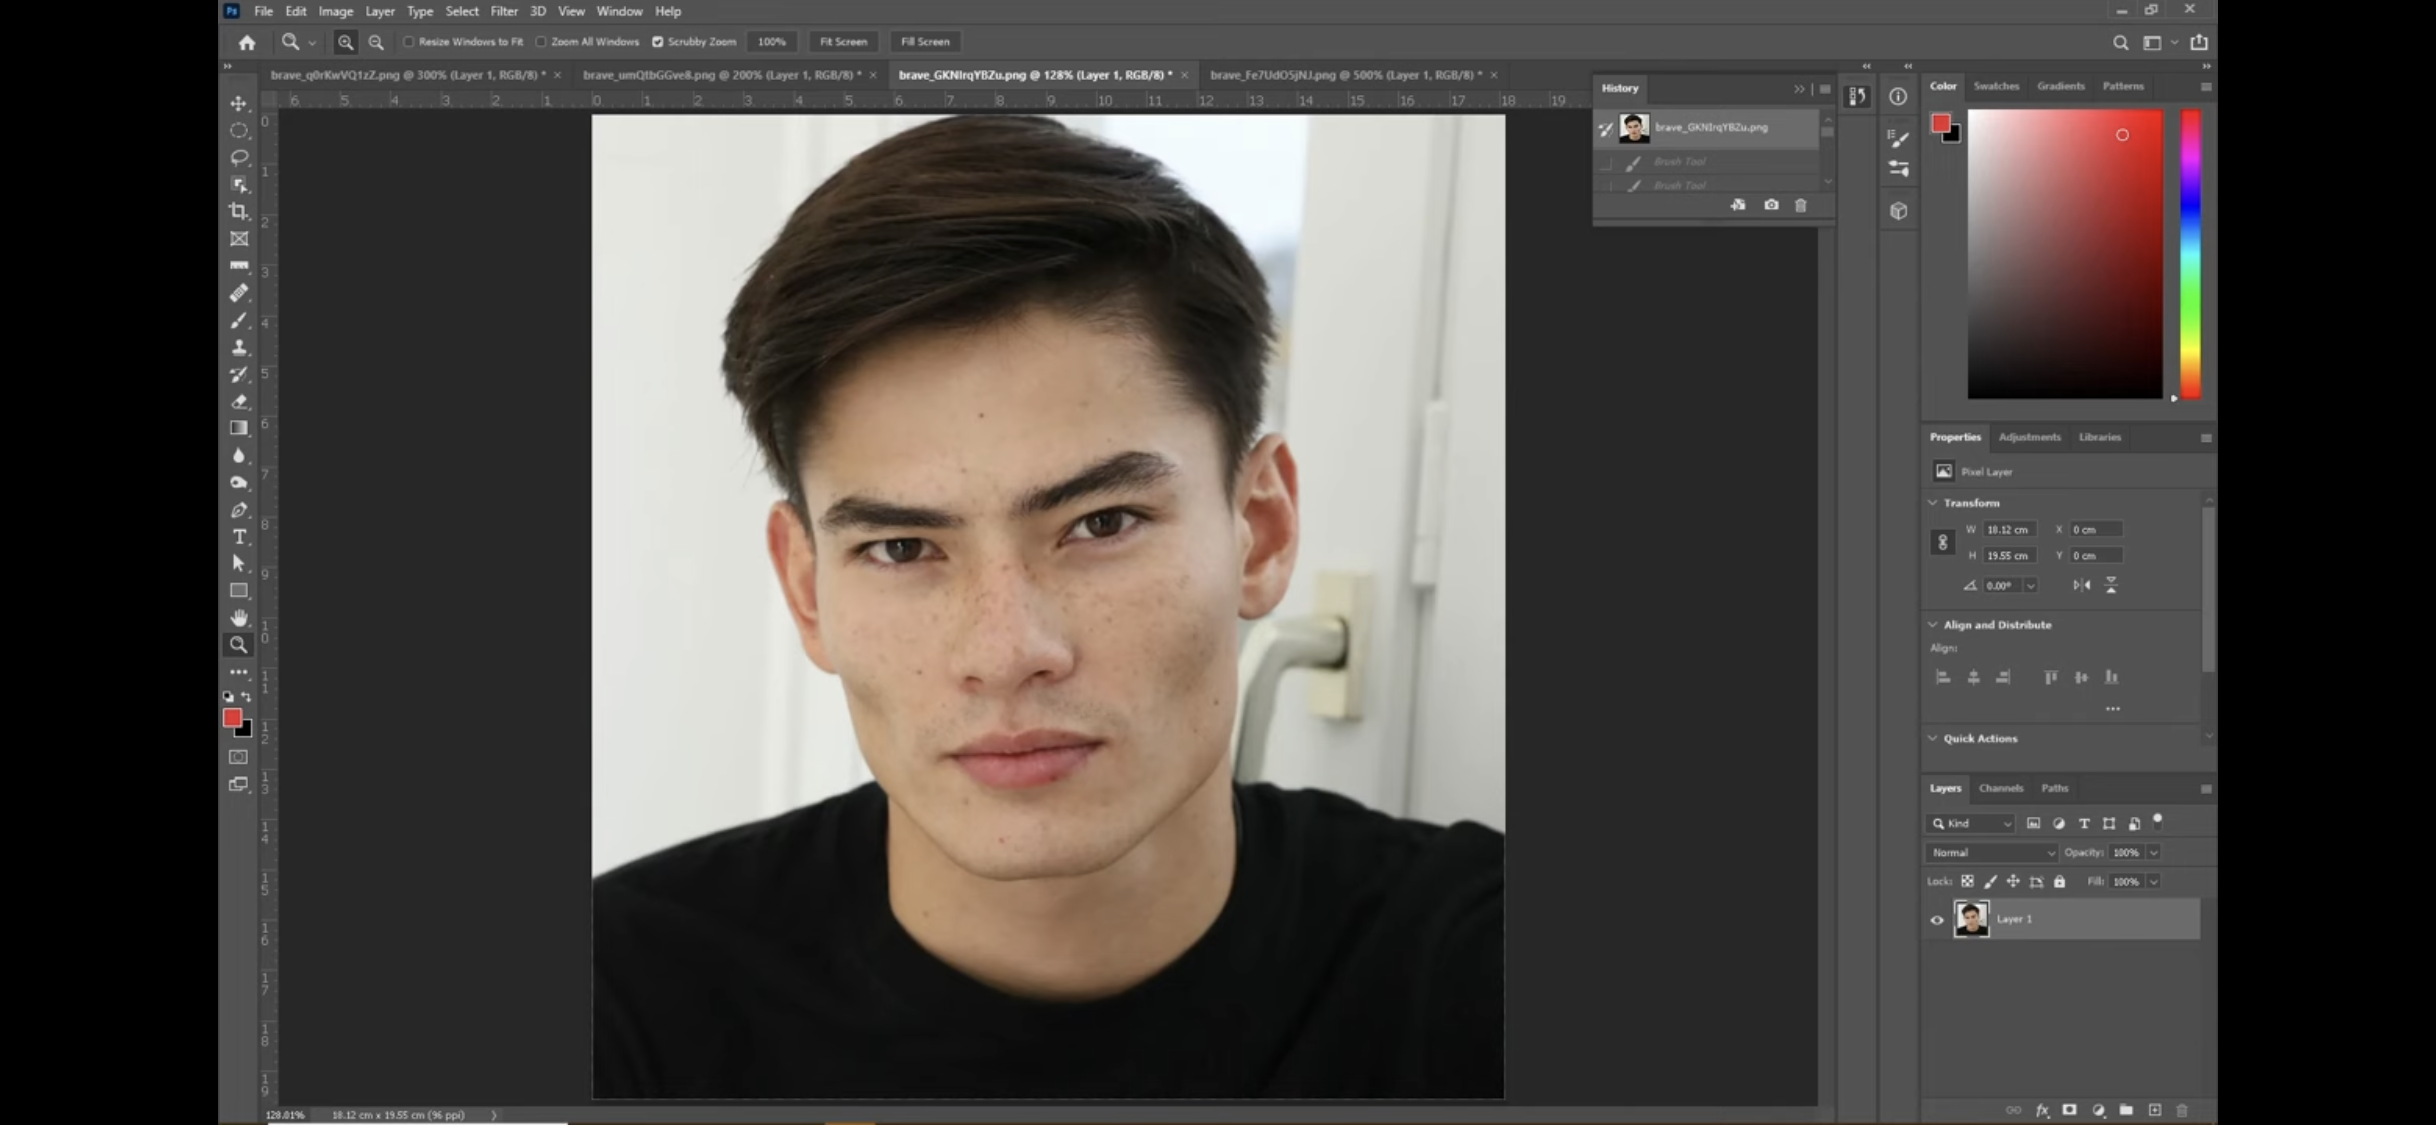Select the Horizontal Type tool
Viewport: 2436px width, 1125px height.
(x=239, y=537)
